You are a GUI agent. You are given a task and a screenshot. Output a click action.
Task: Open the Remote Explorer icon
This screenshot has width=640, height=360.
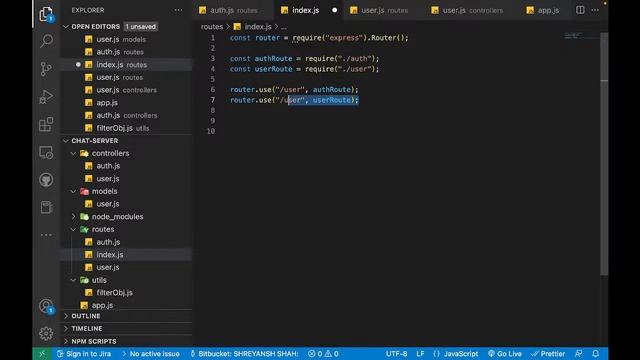pyautogui.click(x=46, y=152)
